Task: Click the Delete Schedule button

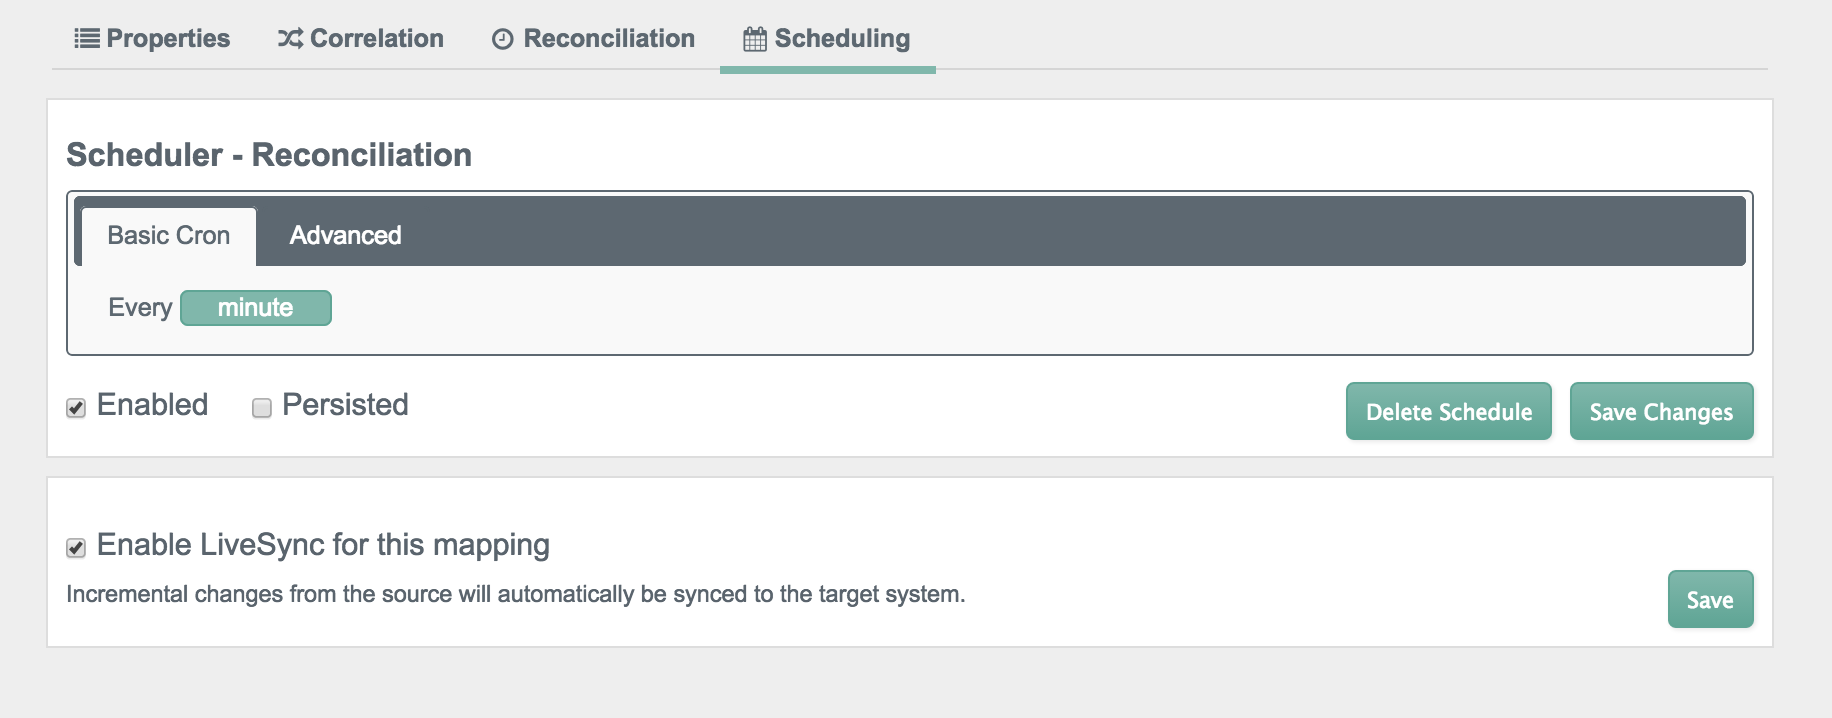Action: pos(1449,411)
